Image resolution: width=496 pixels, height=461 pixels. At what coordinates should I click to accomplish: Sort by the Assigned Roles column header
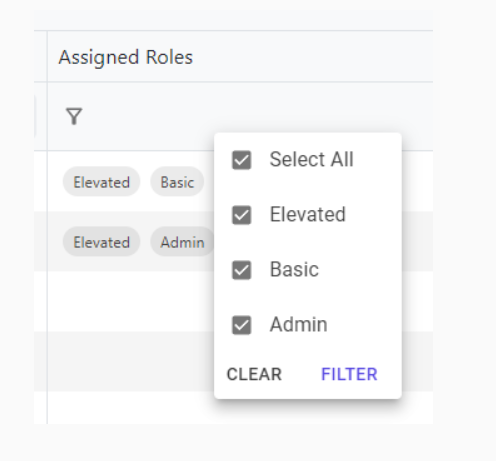point(126,57)
